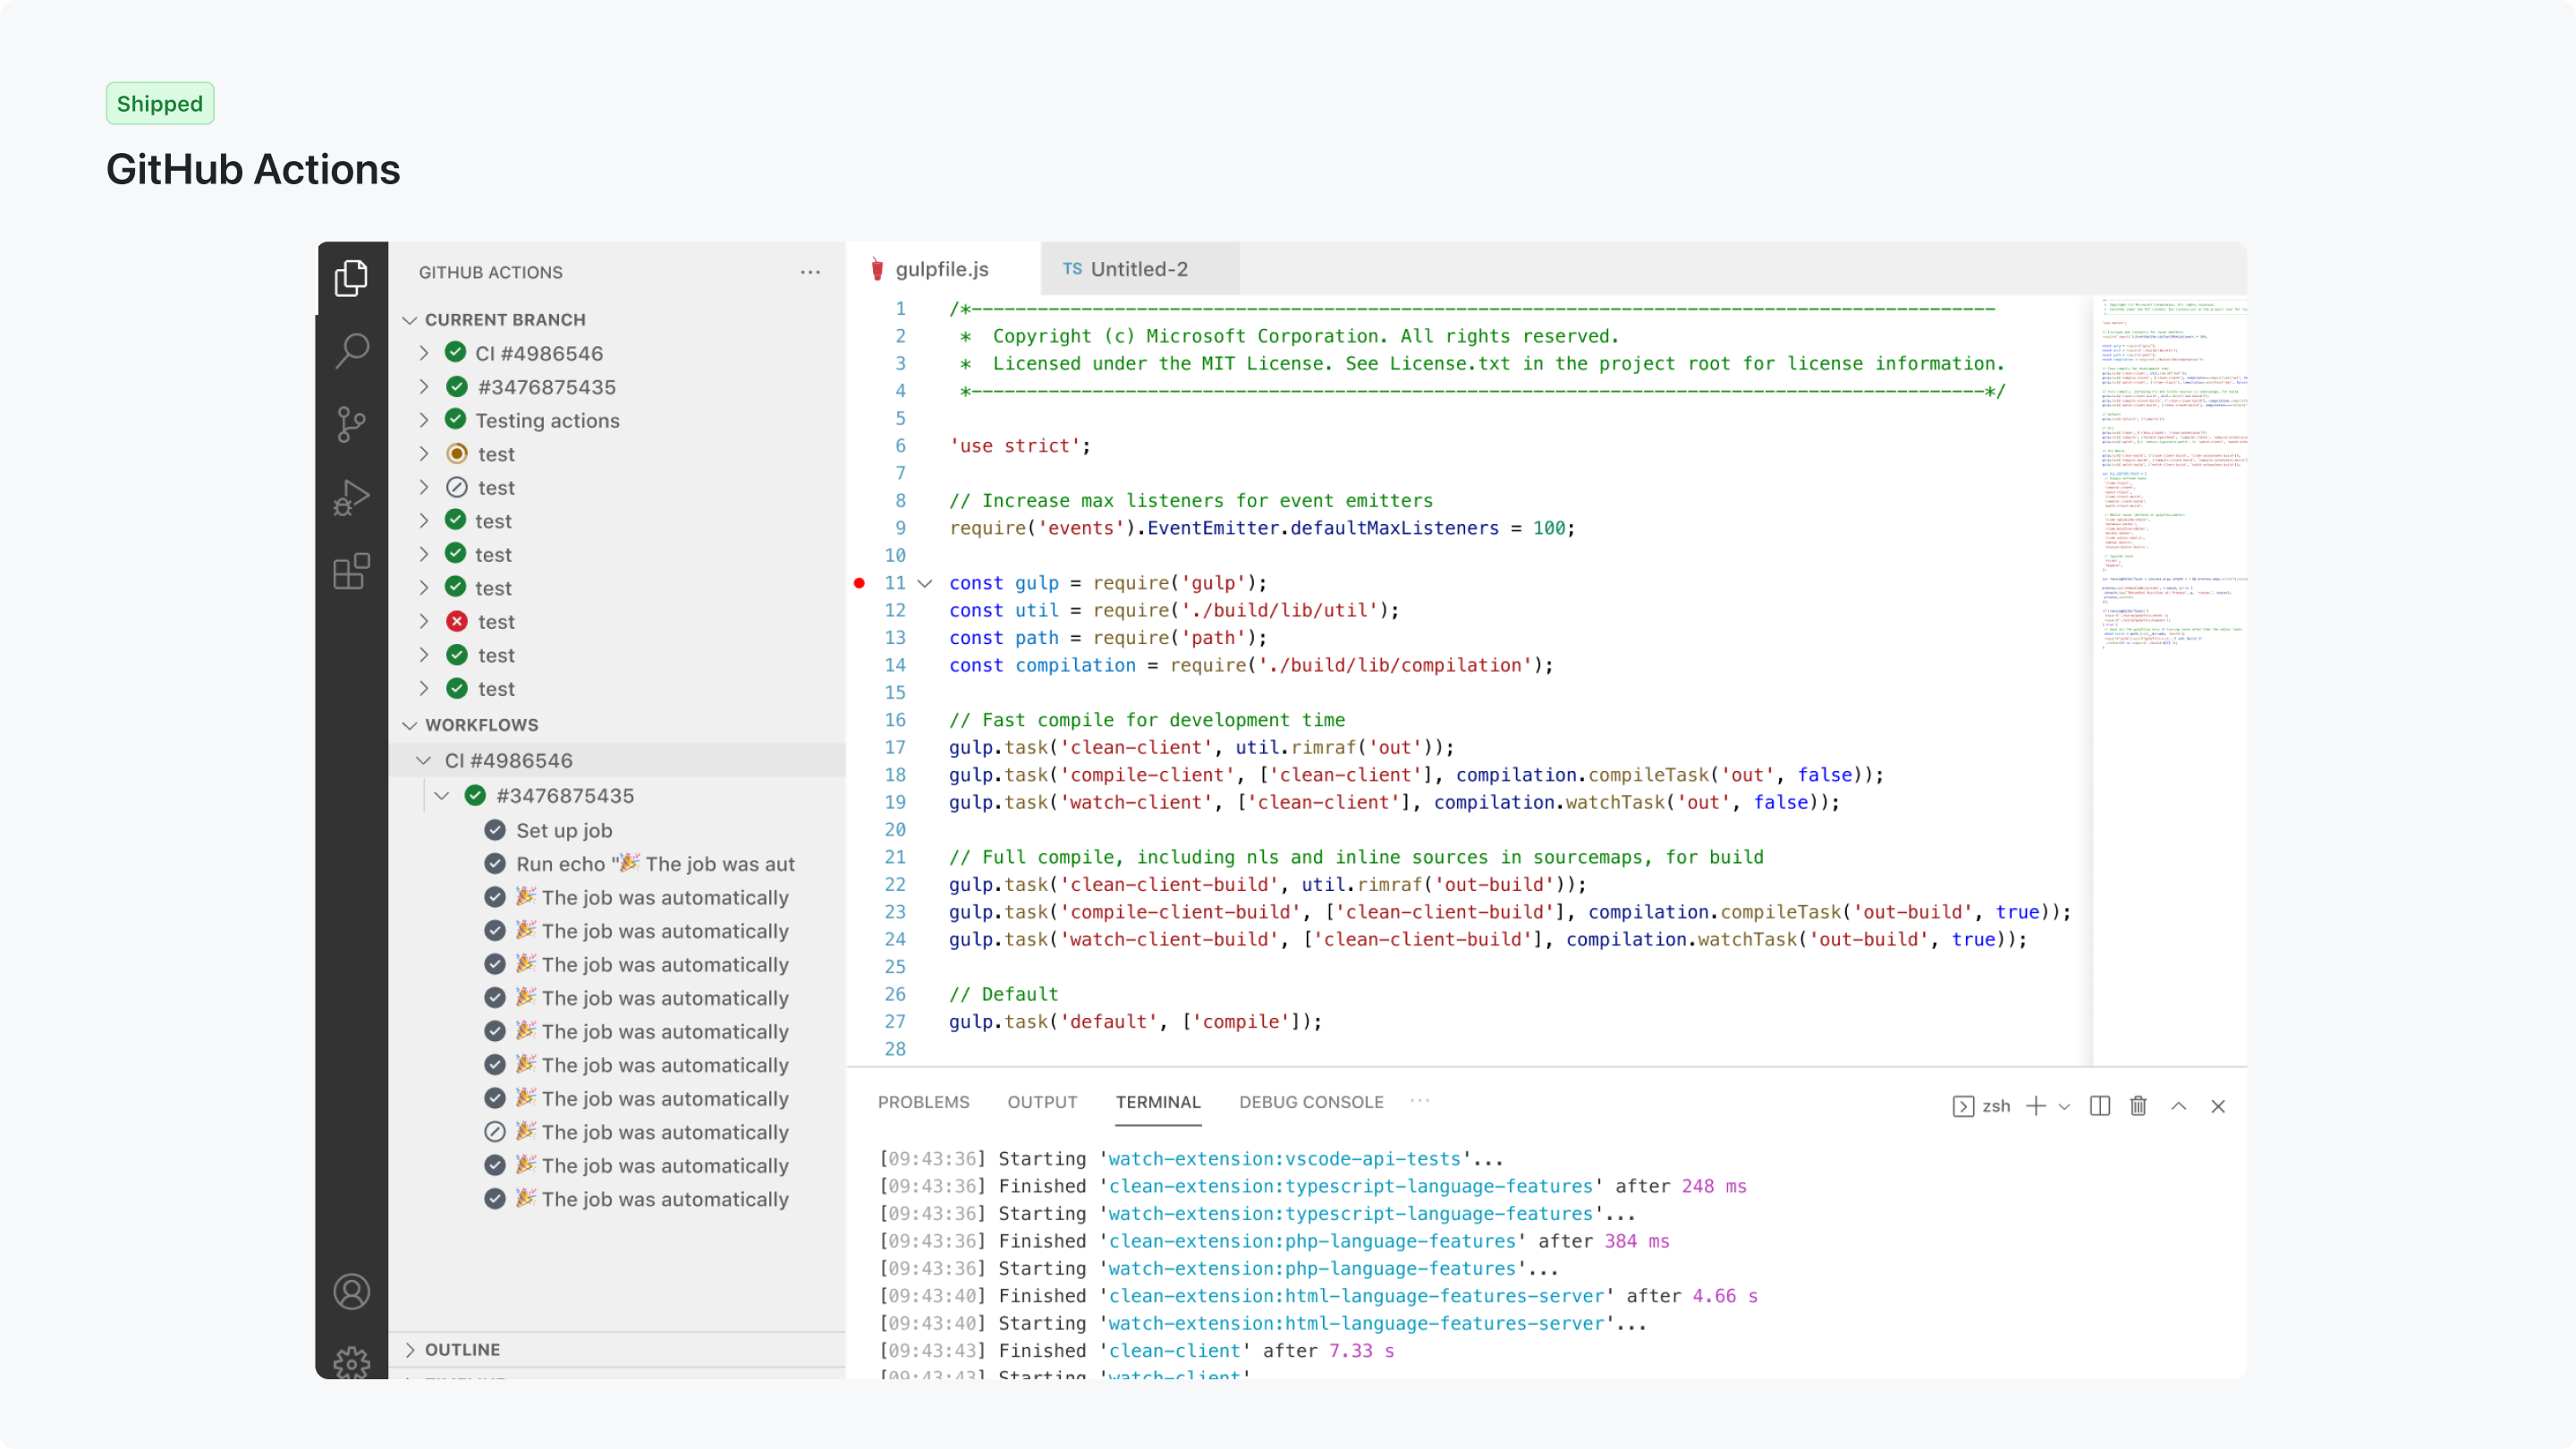The height and width of the screenshot is (1449, 2576).
Task: Collapse the CURRENT BRANCH section
Action: click(410, 319)
